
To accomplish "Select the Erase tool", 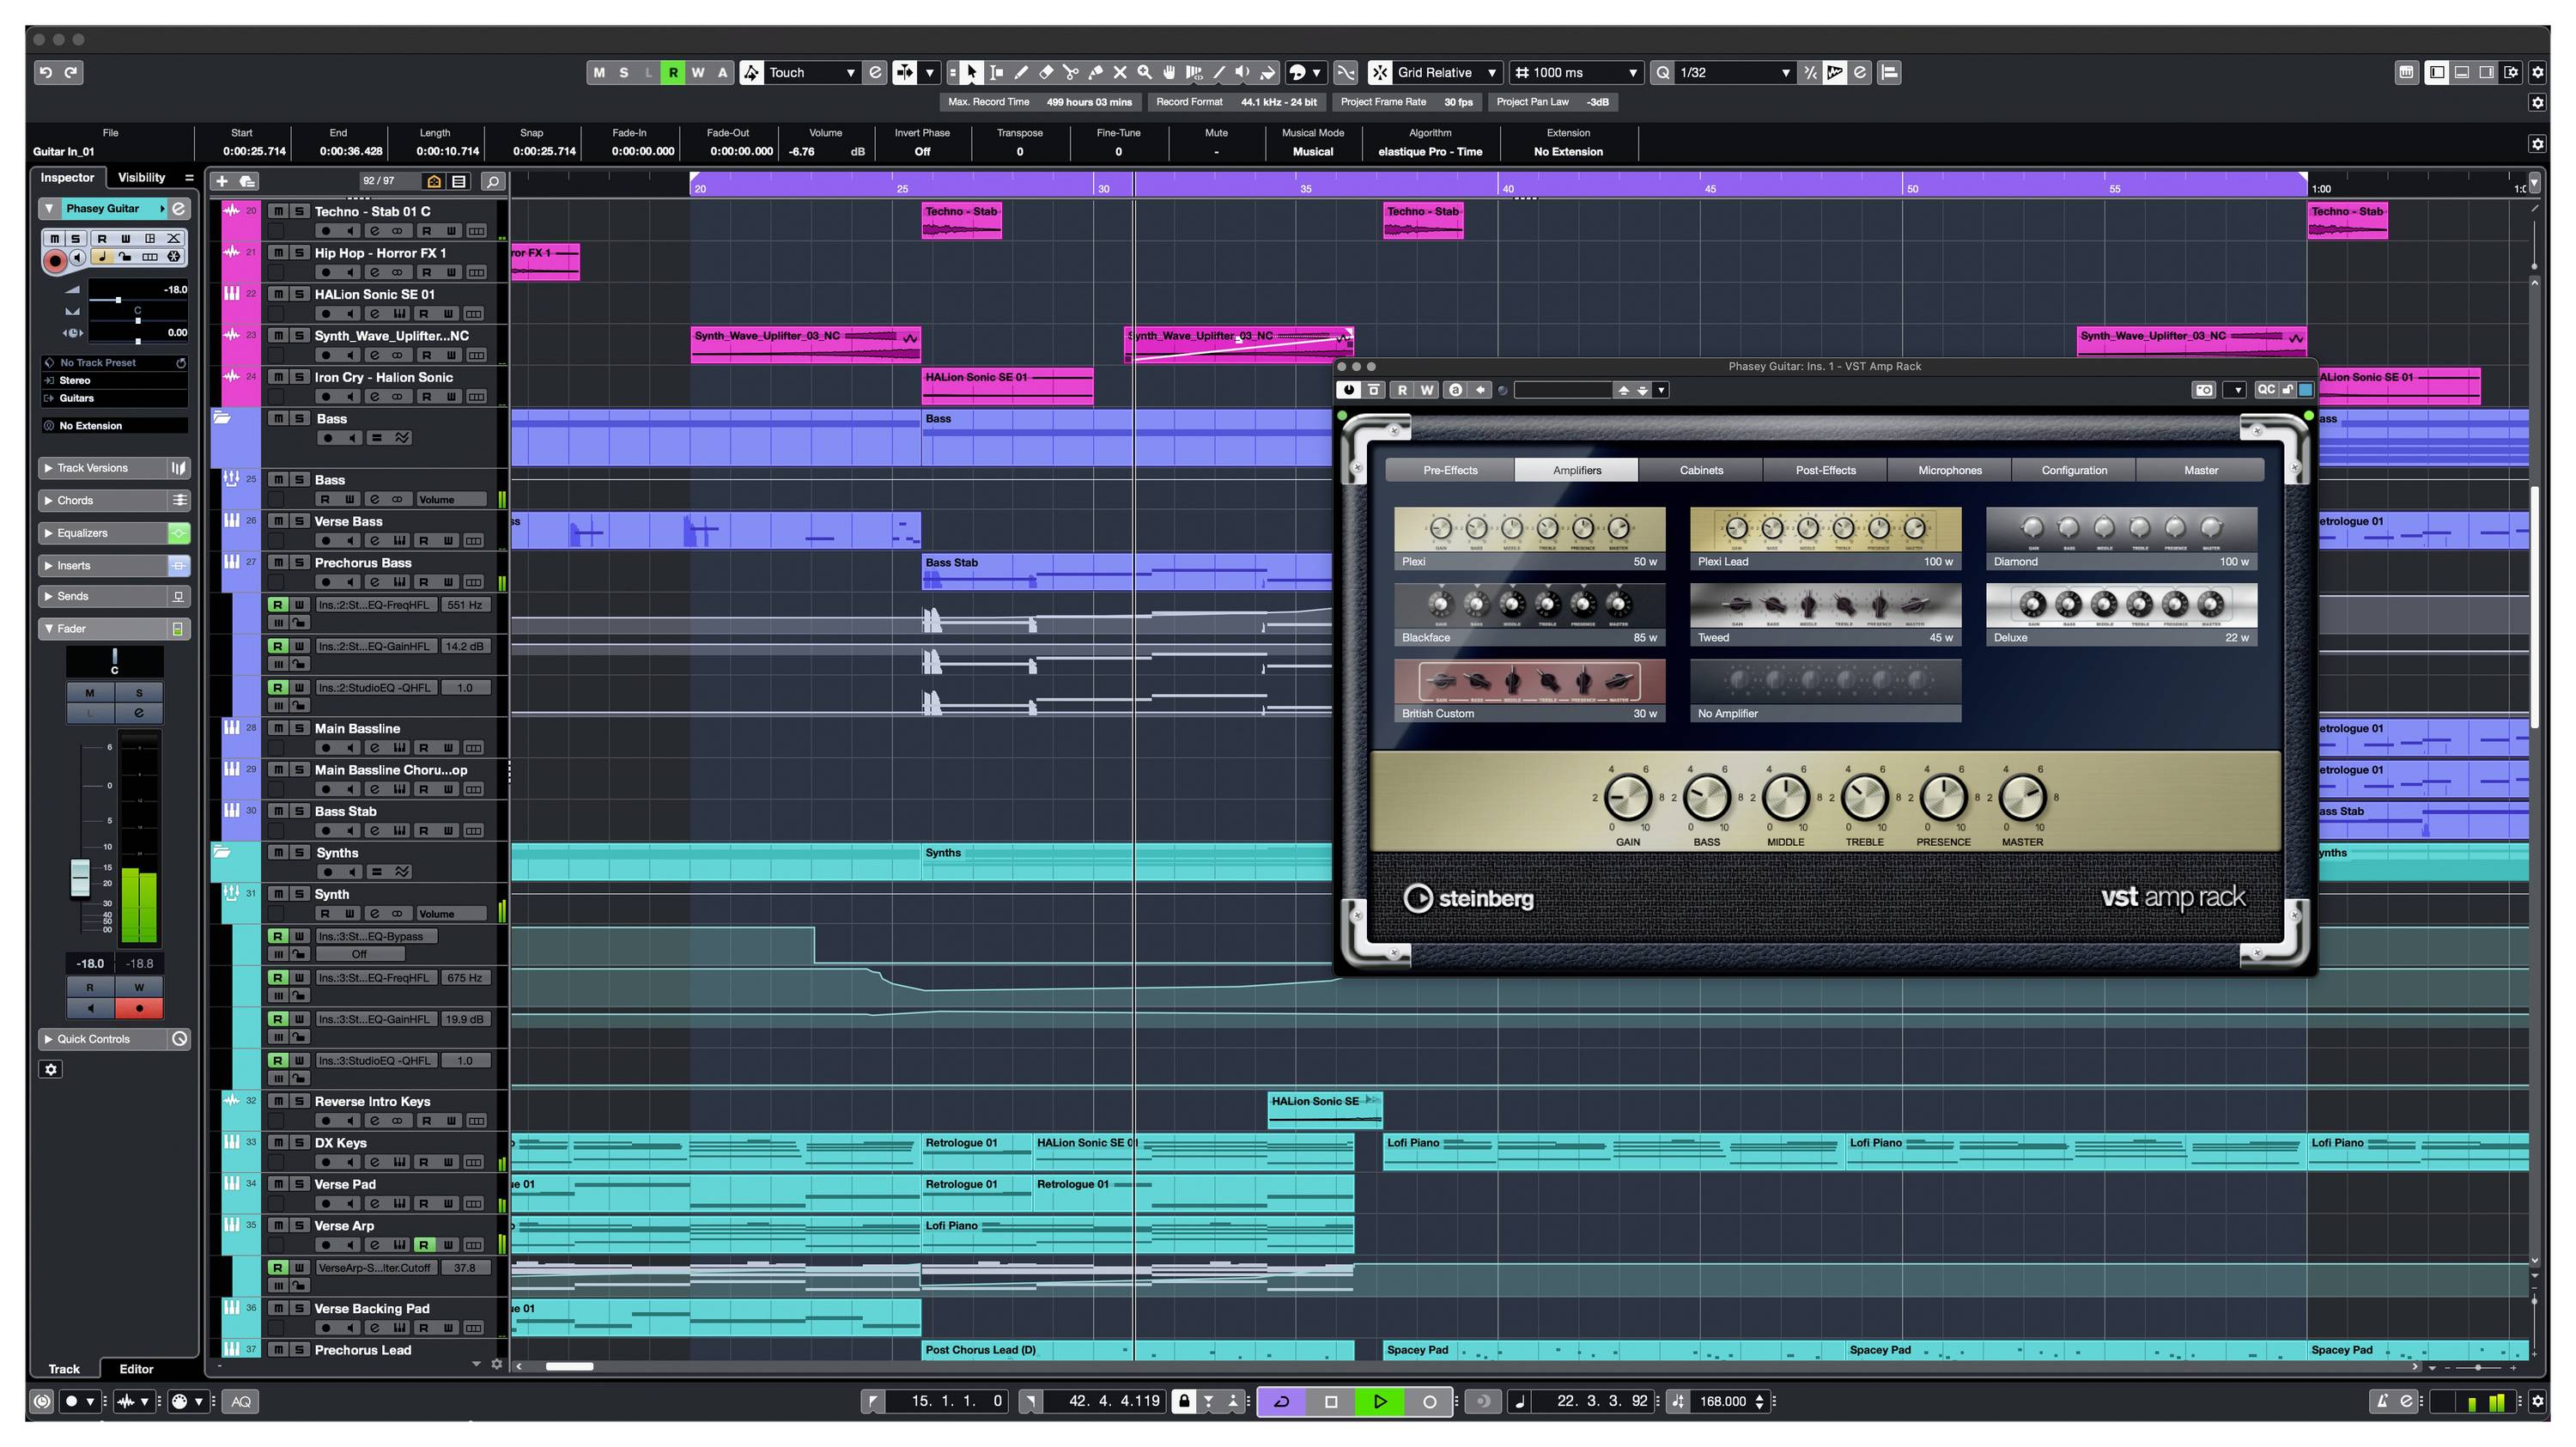I will coord(1046,72).
